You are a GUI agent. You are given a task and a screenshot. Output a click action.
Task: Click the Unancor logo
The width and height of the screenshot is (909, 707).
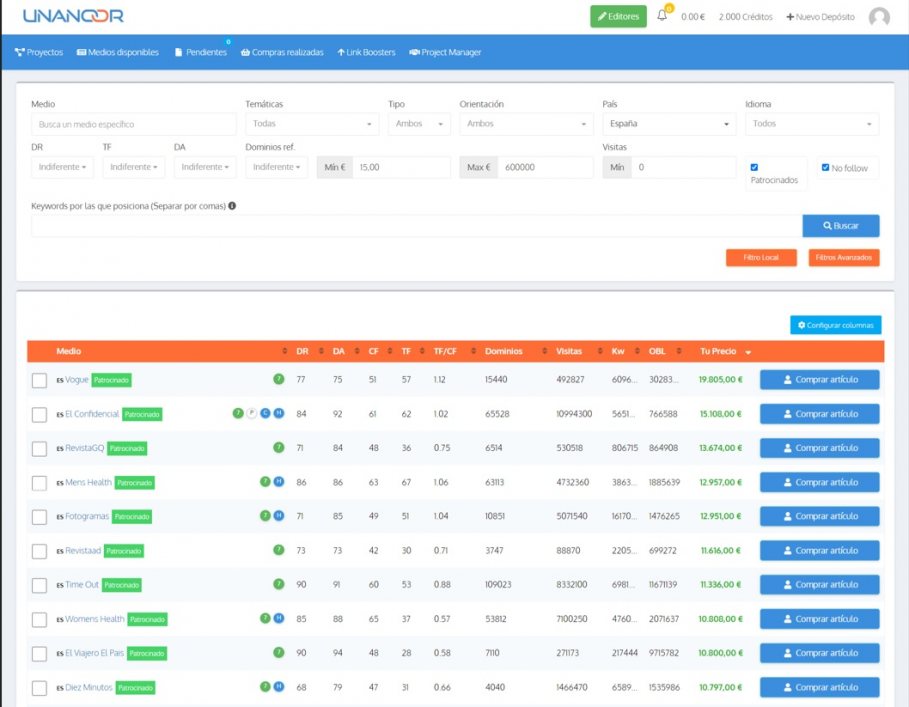[x=73, y=16]
